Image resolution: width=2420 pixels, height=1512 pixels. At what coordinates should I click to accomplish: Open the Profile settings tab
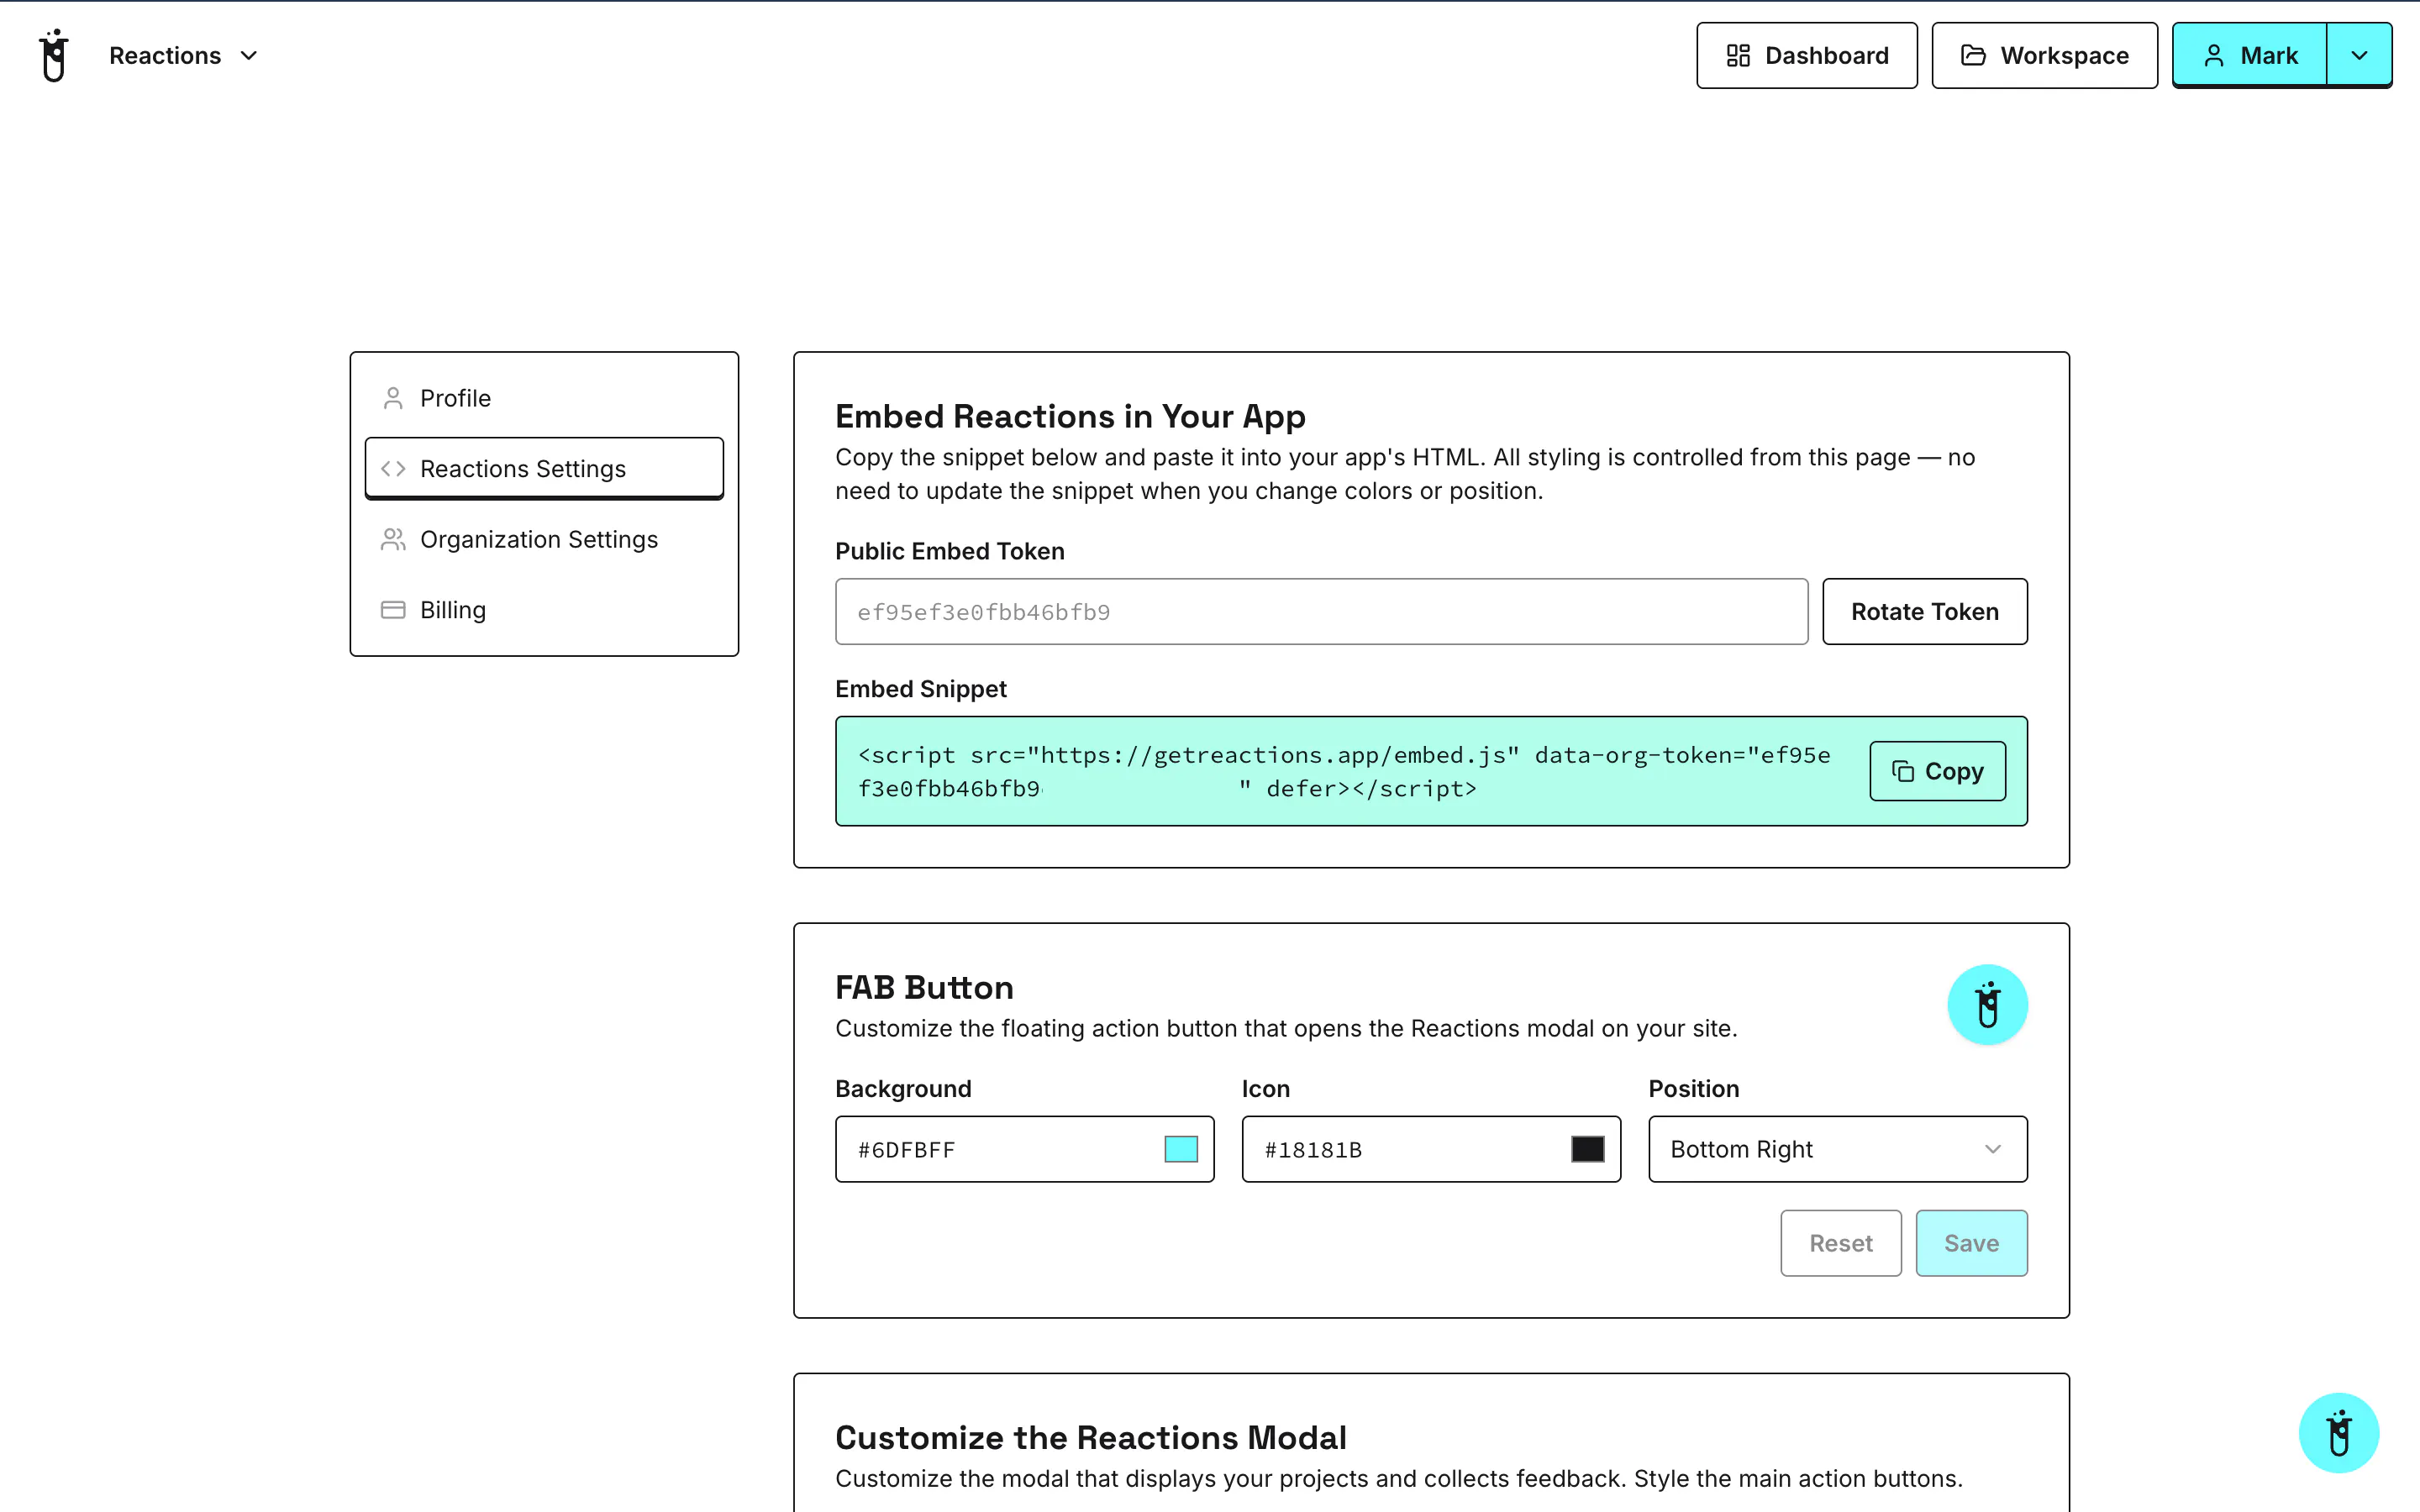[x=544, y=398]
